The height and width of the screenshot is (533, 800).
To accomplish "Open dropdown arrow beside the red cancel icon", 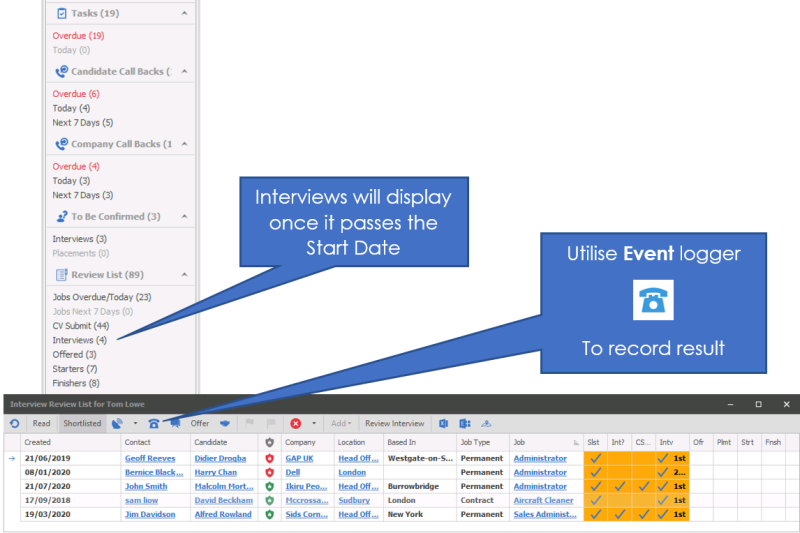I will coord(313,423).
